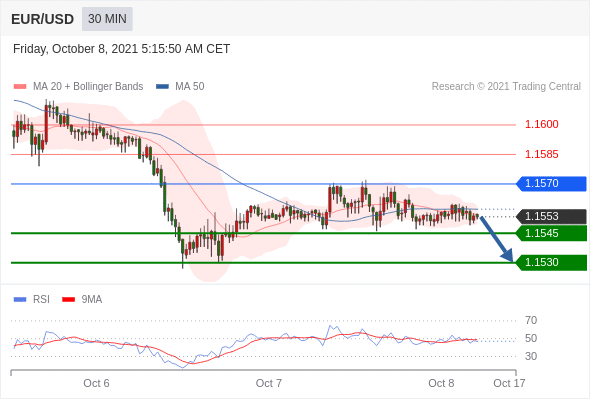Click the Oct 8 axis date label
The height and width of the screenshot is (400, 590).
coord(441,383)
